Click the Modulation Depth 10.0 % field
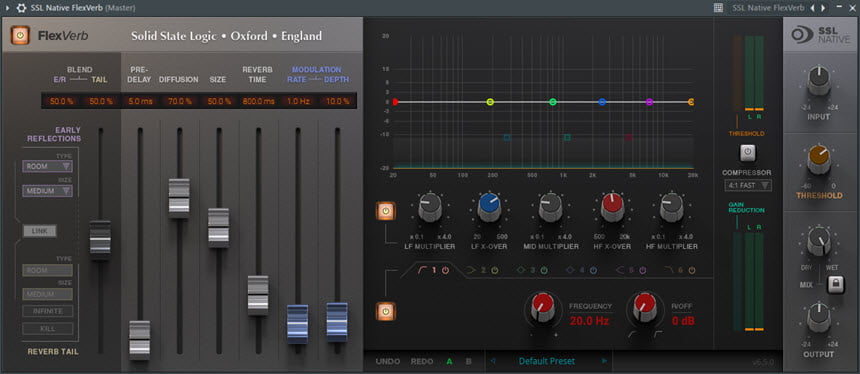The height and width of the screenshot is (374, 860). (x=337, y=101)
